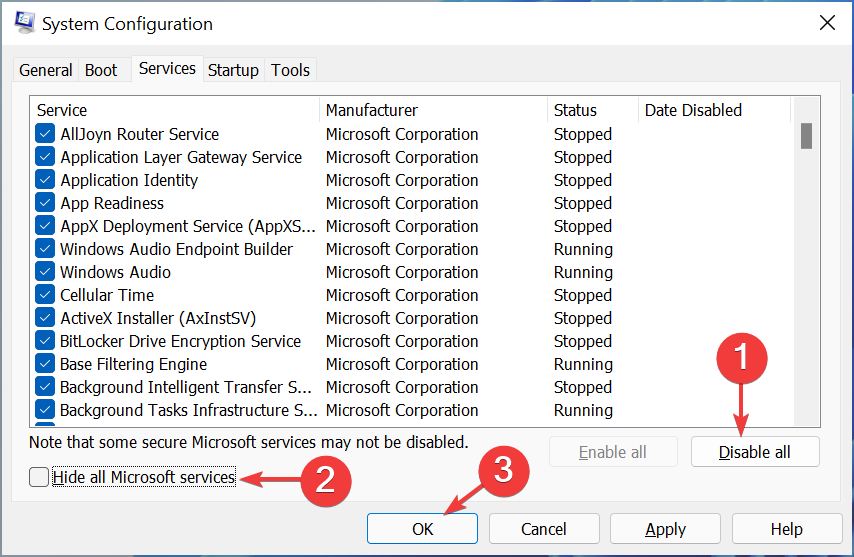The height and width of the screenshot is (557, 854).
Task: Click the Cancel button
Action: pyautogui.click(x=544, y=529)
